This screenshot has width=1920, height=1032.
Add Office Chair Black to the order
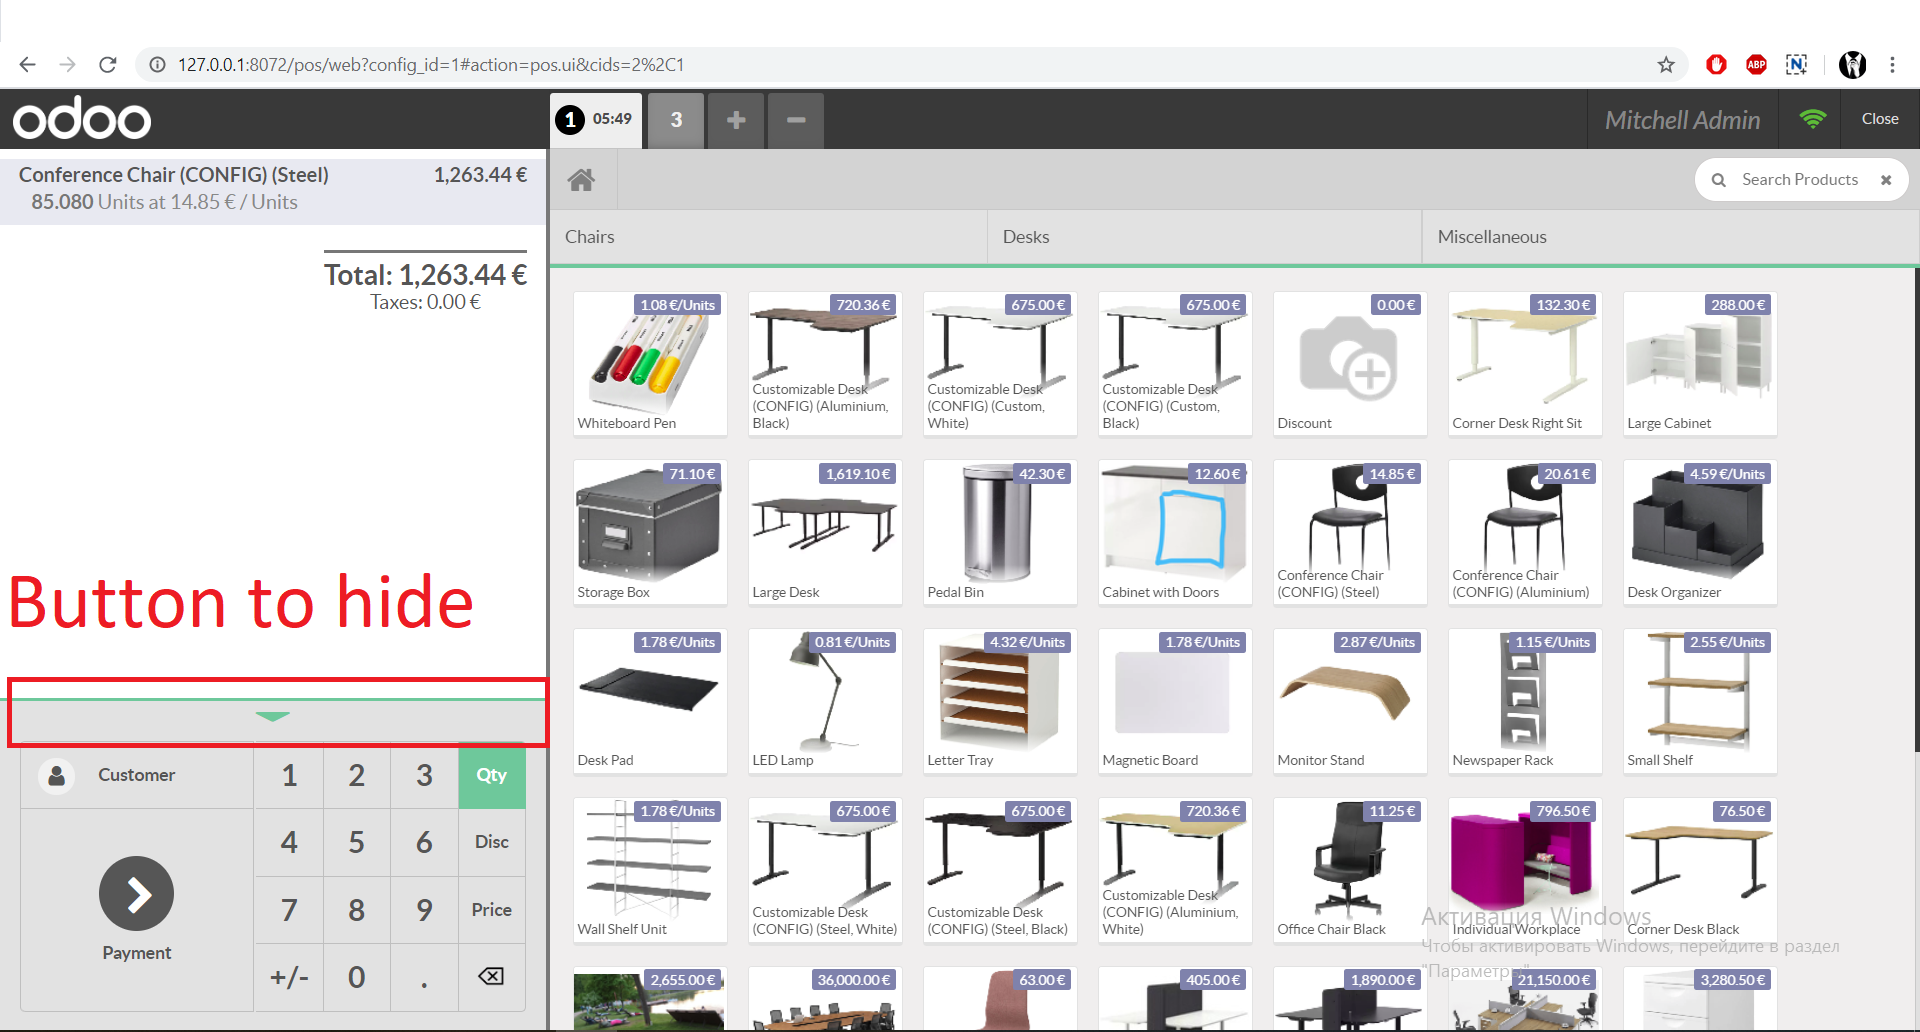click(1350, 870)
